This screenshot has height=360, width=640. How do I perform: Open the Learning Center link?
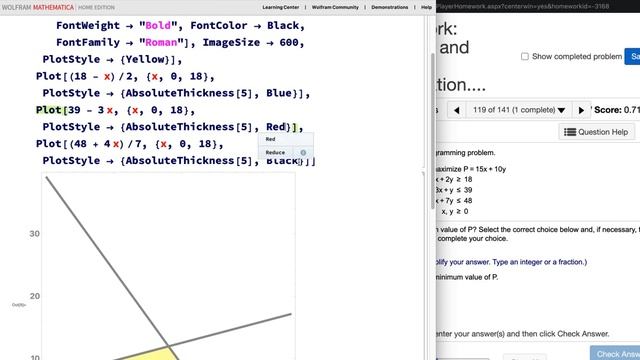point(280,7)
